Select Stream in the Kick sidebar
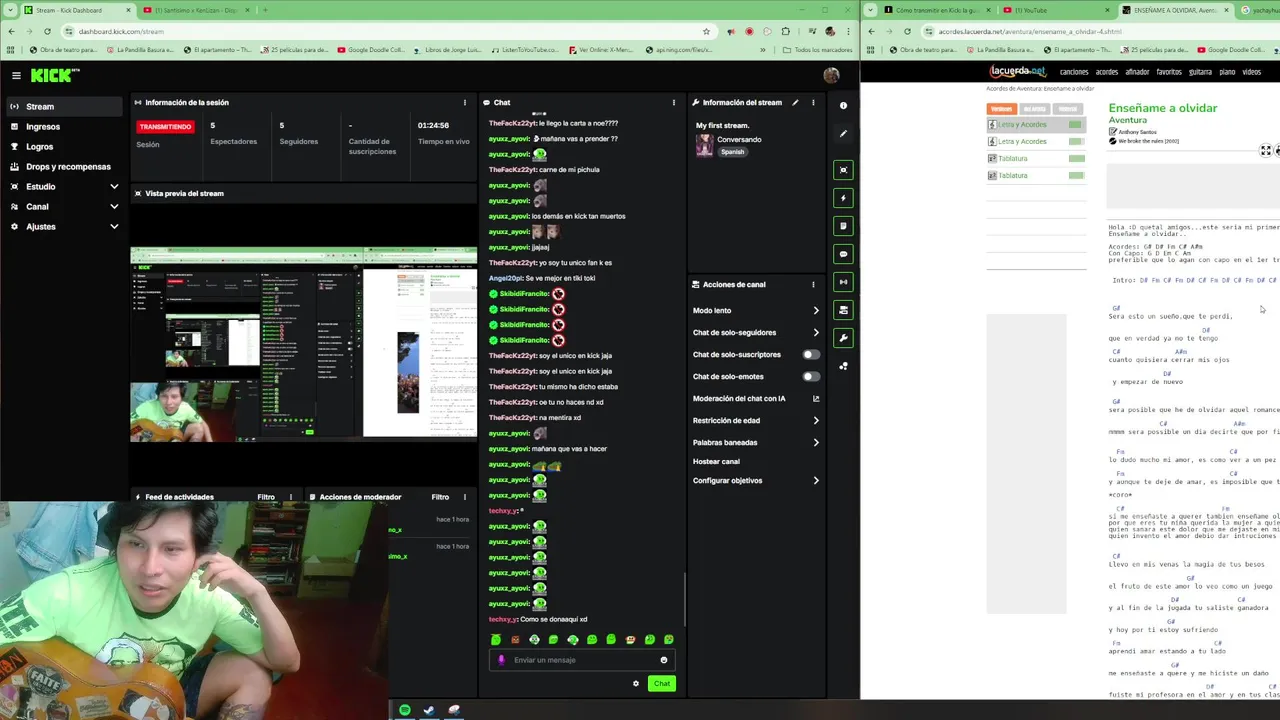Screen dimensions: 1280x720 click(65, 106)
